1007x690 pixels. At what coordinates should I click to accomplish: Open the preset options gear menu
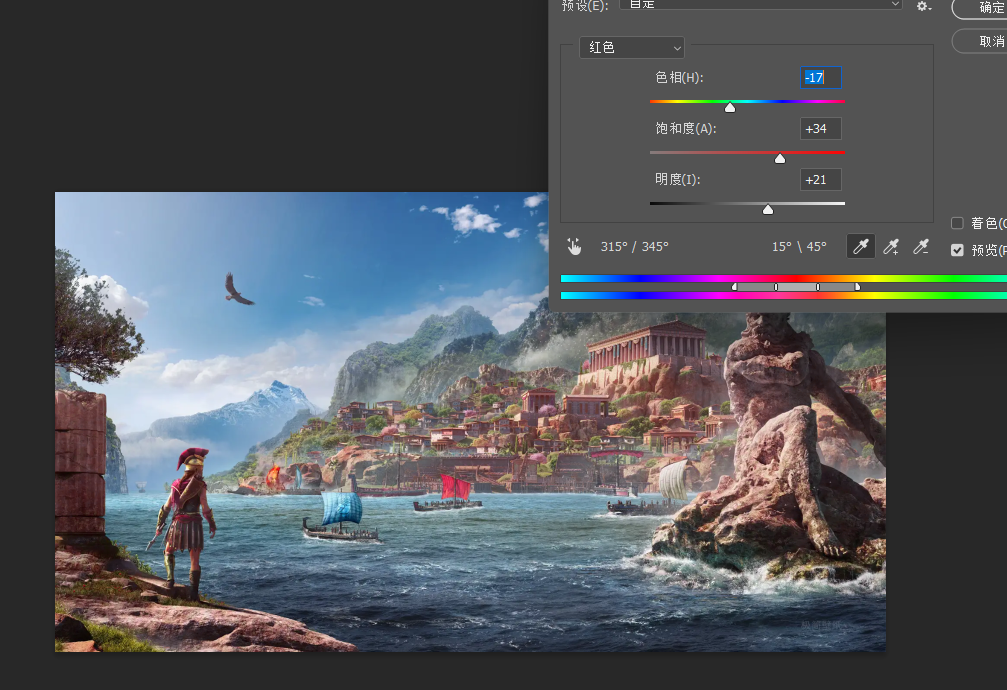click(x=924, y=6)
